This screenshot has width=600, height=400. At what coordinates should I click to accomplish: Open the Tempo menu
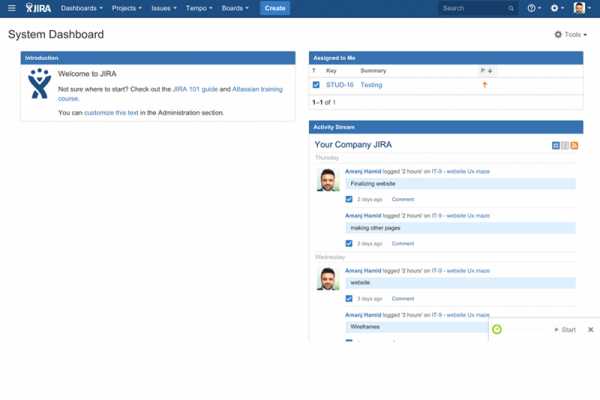pos(199,8)
